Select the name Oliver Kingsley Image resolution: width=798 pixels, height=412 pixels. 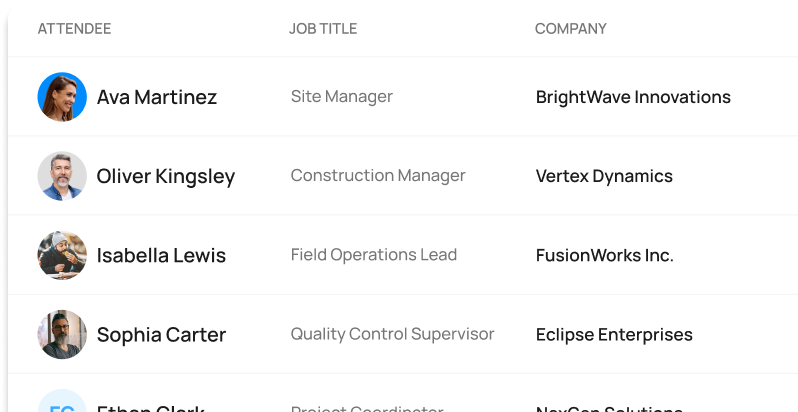tap(166, 176)
